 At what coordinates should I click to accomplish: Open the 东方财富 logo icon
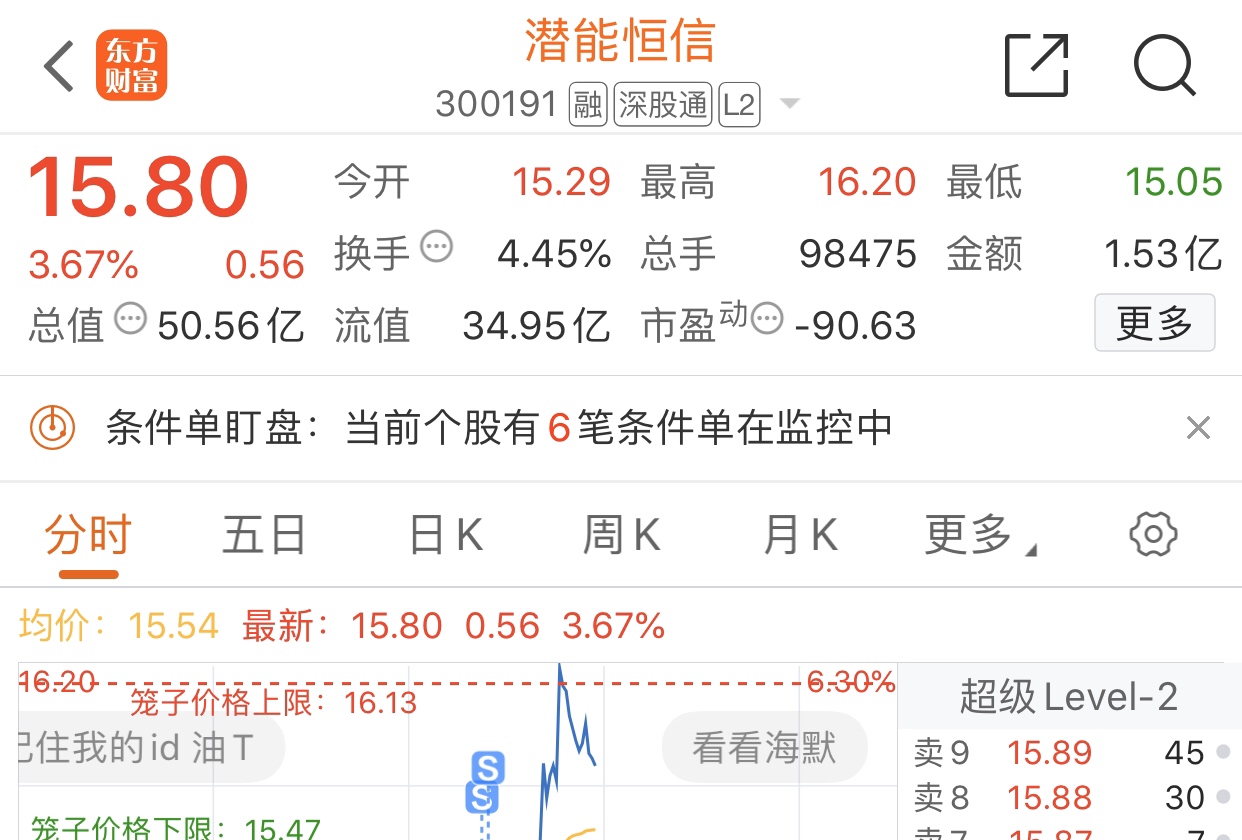(x=131, y=67)
